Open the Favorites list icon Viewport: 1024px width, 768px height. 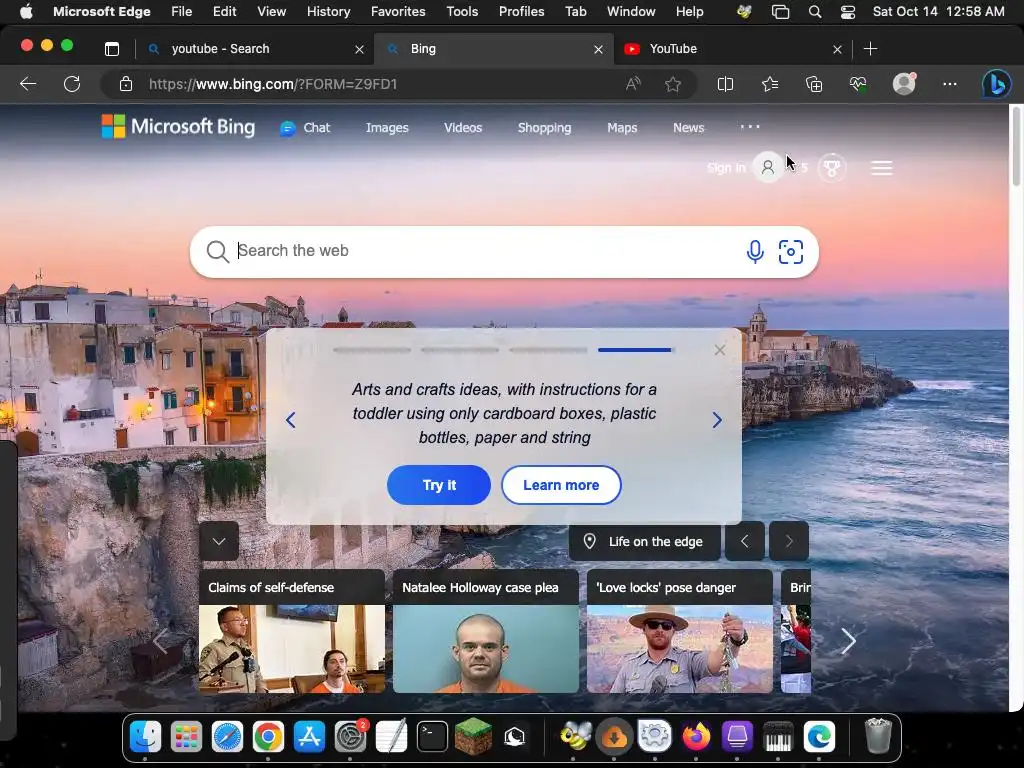[770, 84]
